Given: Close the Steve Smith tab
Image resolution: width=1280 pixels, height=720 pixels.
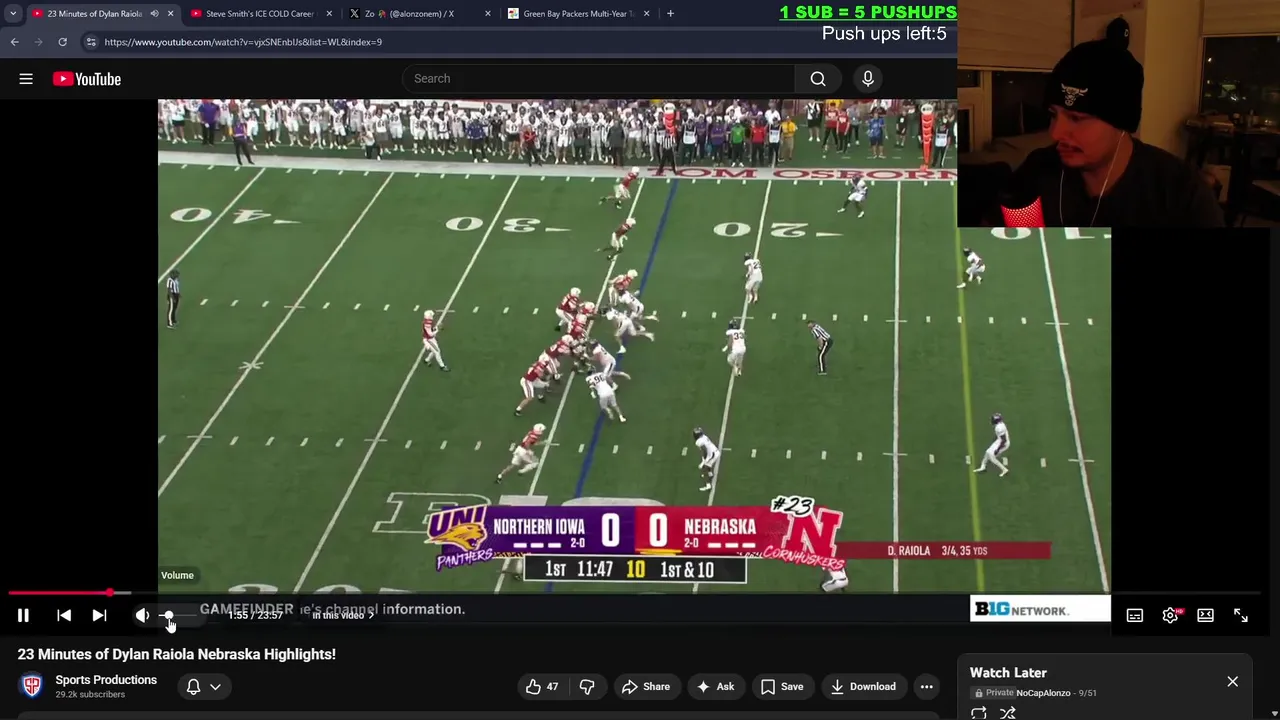Looking at the screenshot, I should (329, 14).
